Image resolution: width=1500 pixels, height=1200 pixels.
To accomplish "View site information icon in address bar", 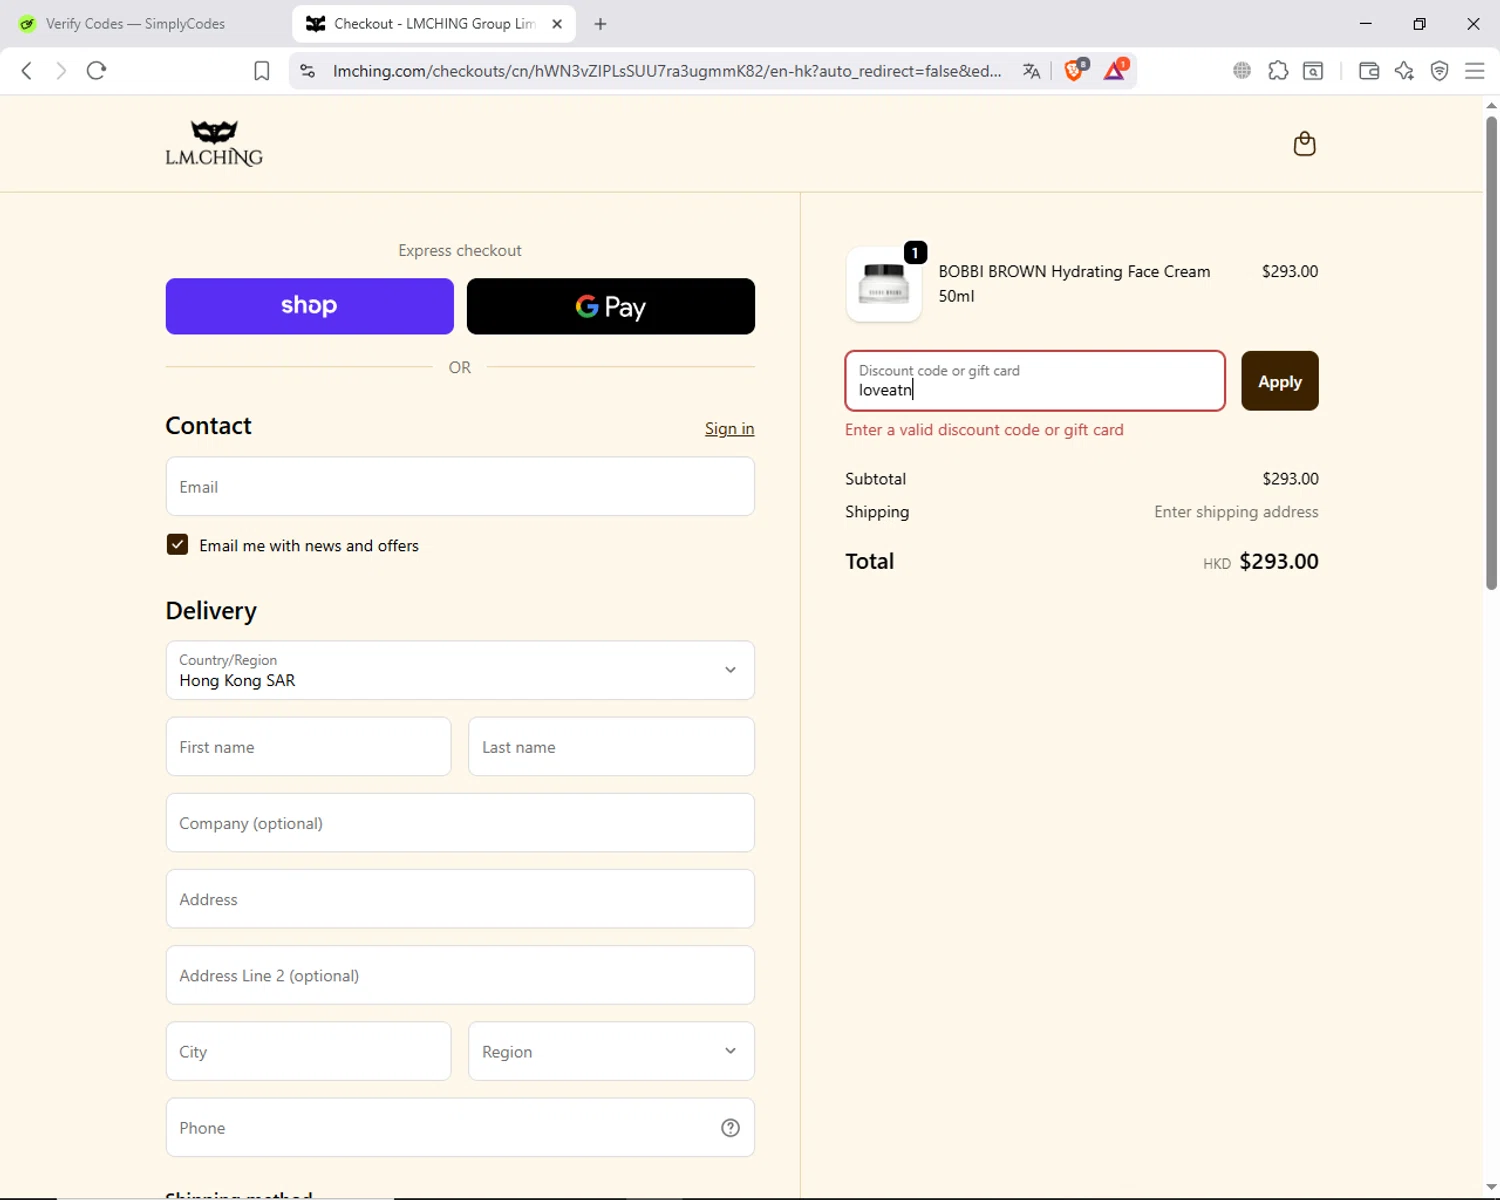I will (x=308, y=71).
